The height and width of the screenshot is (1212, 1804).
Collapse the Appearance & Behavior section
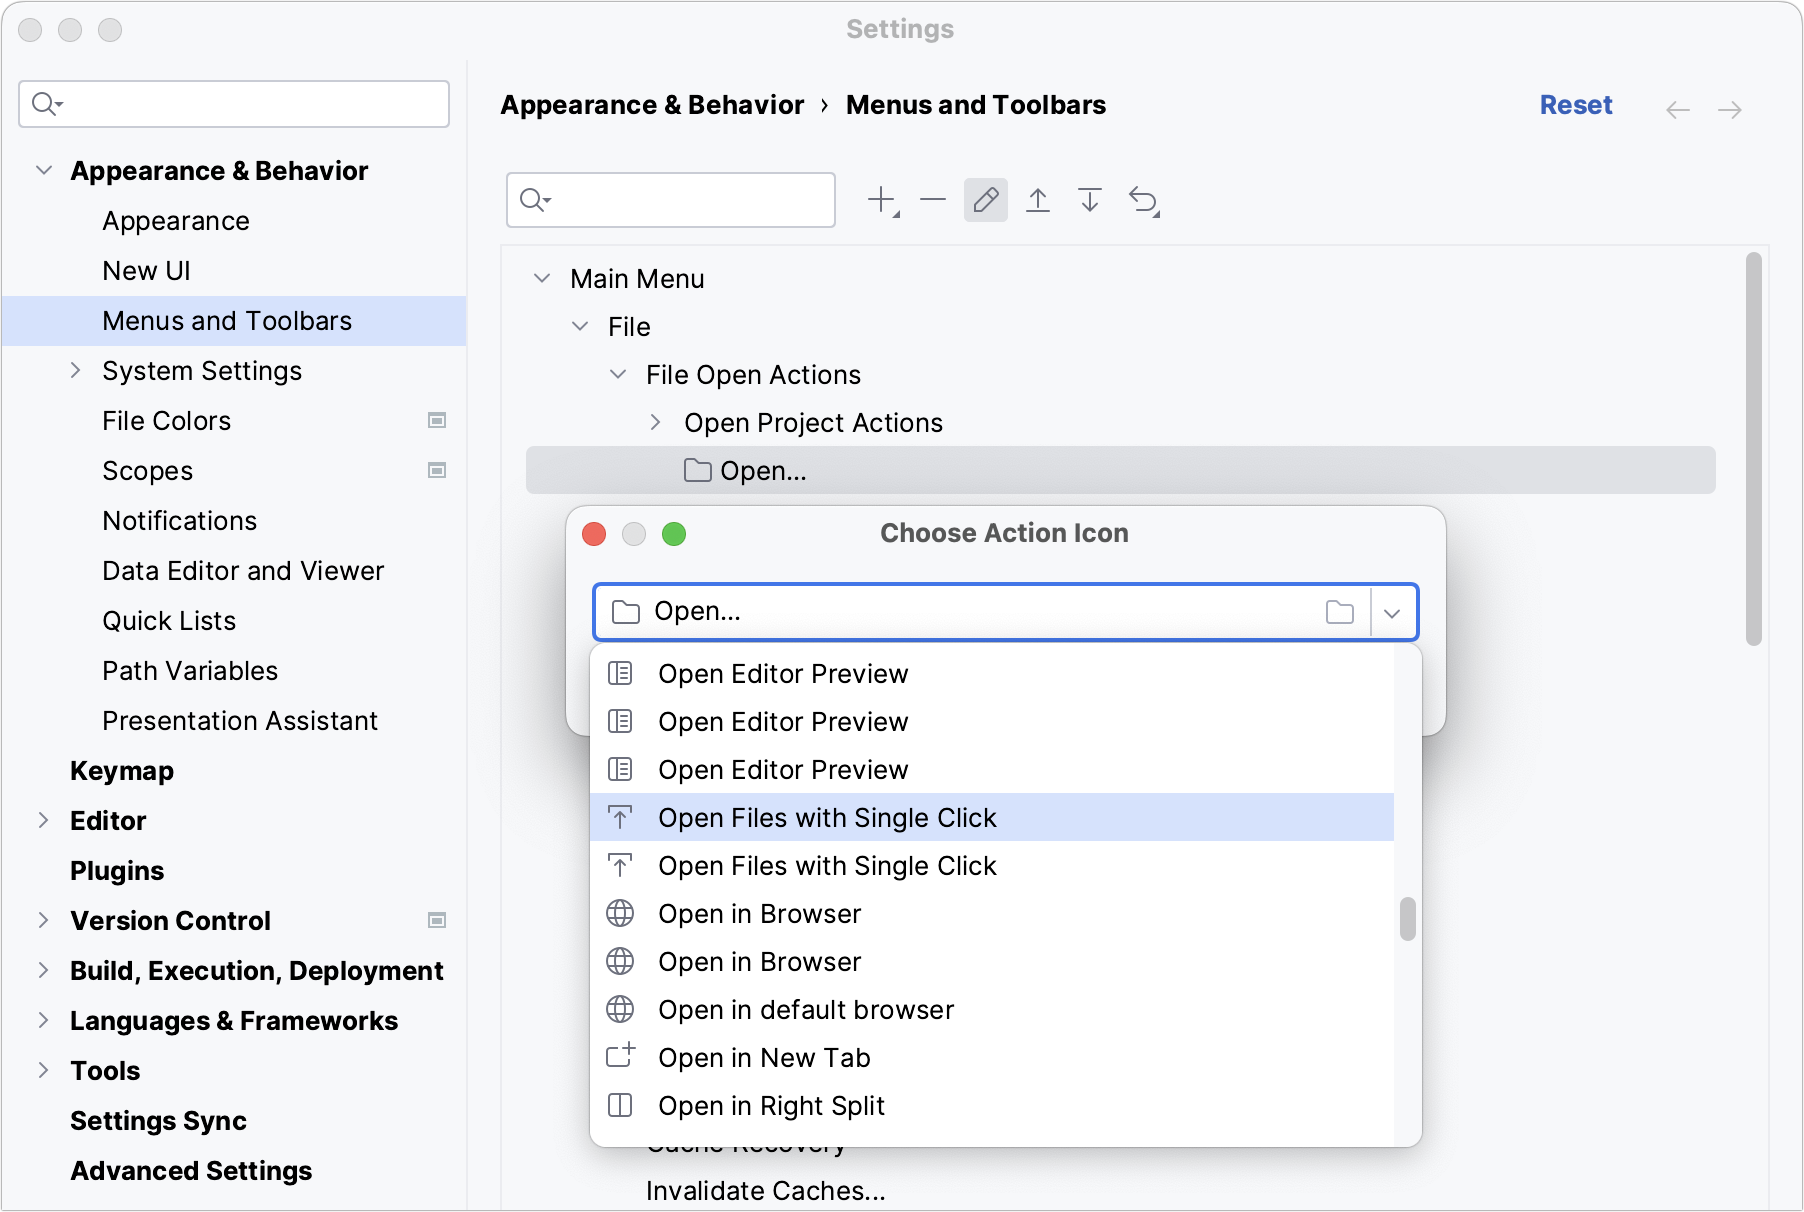tap(44, 170)
